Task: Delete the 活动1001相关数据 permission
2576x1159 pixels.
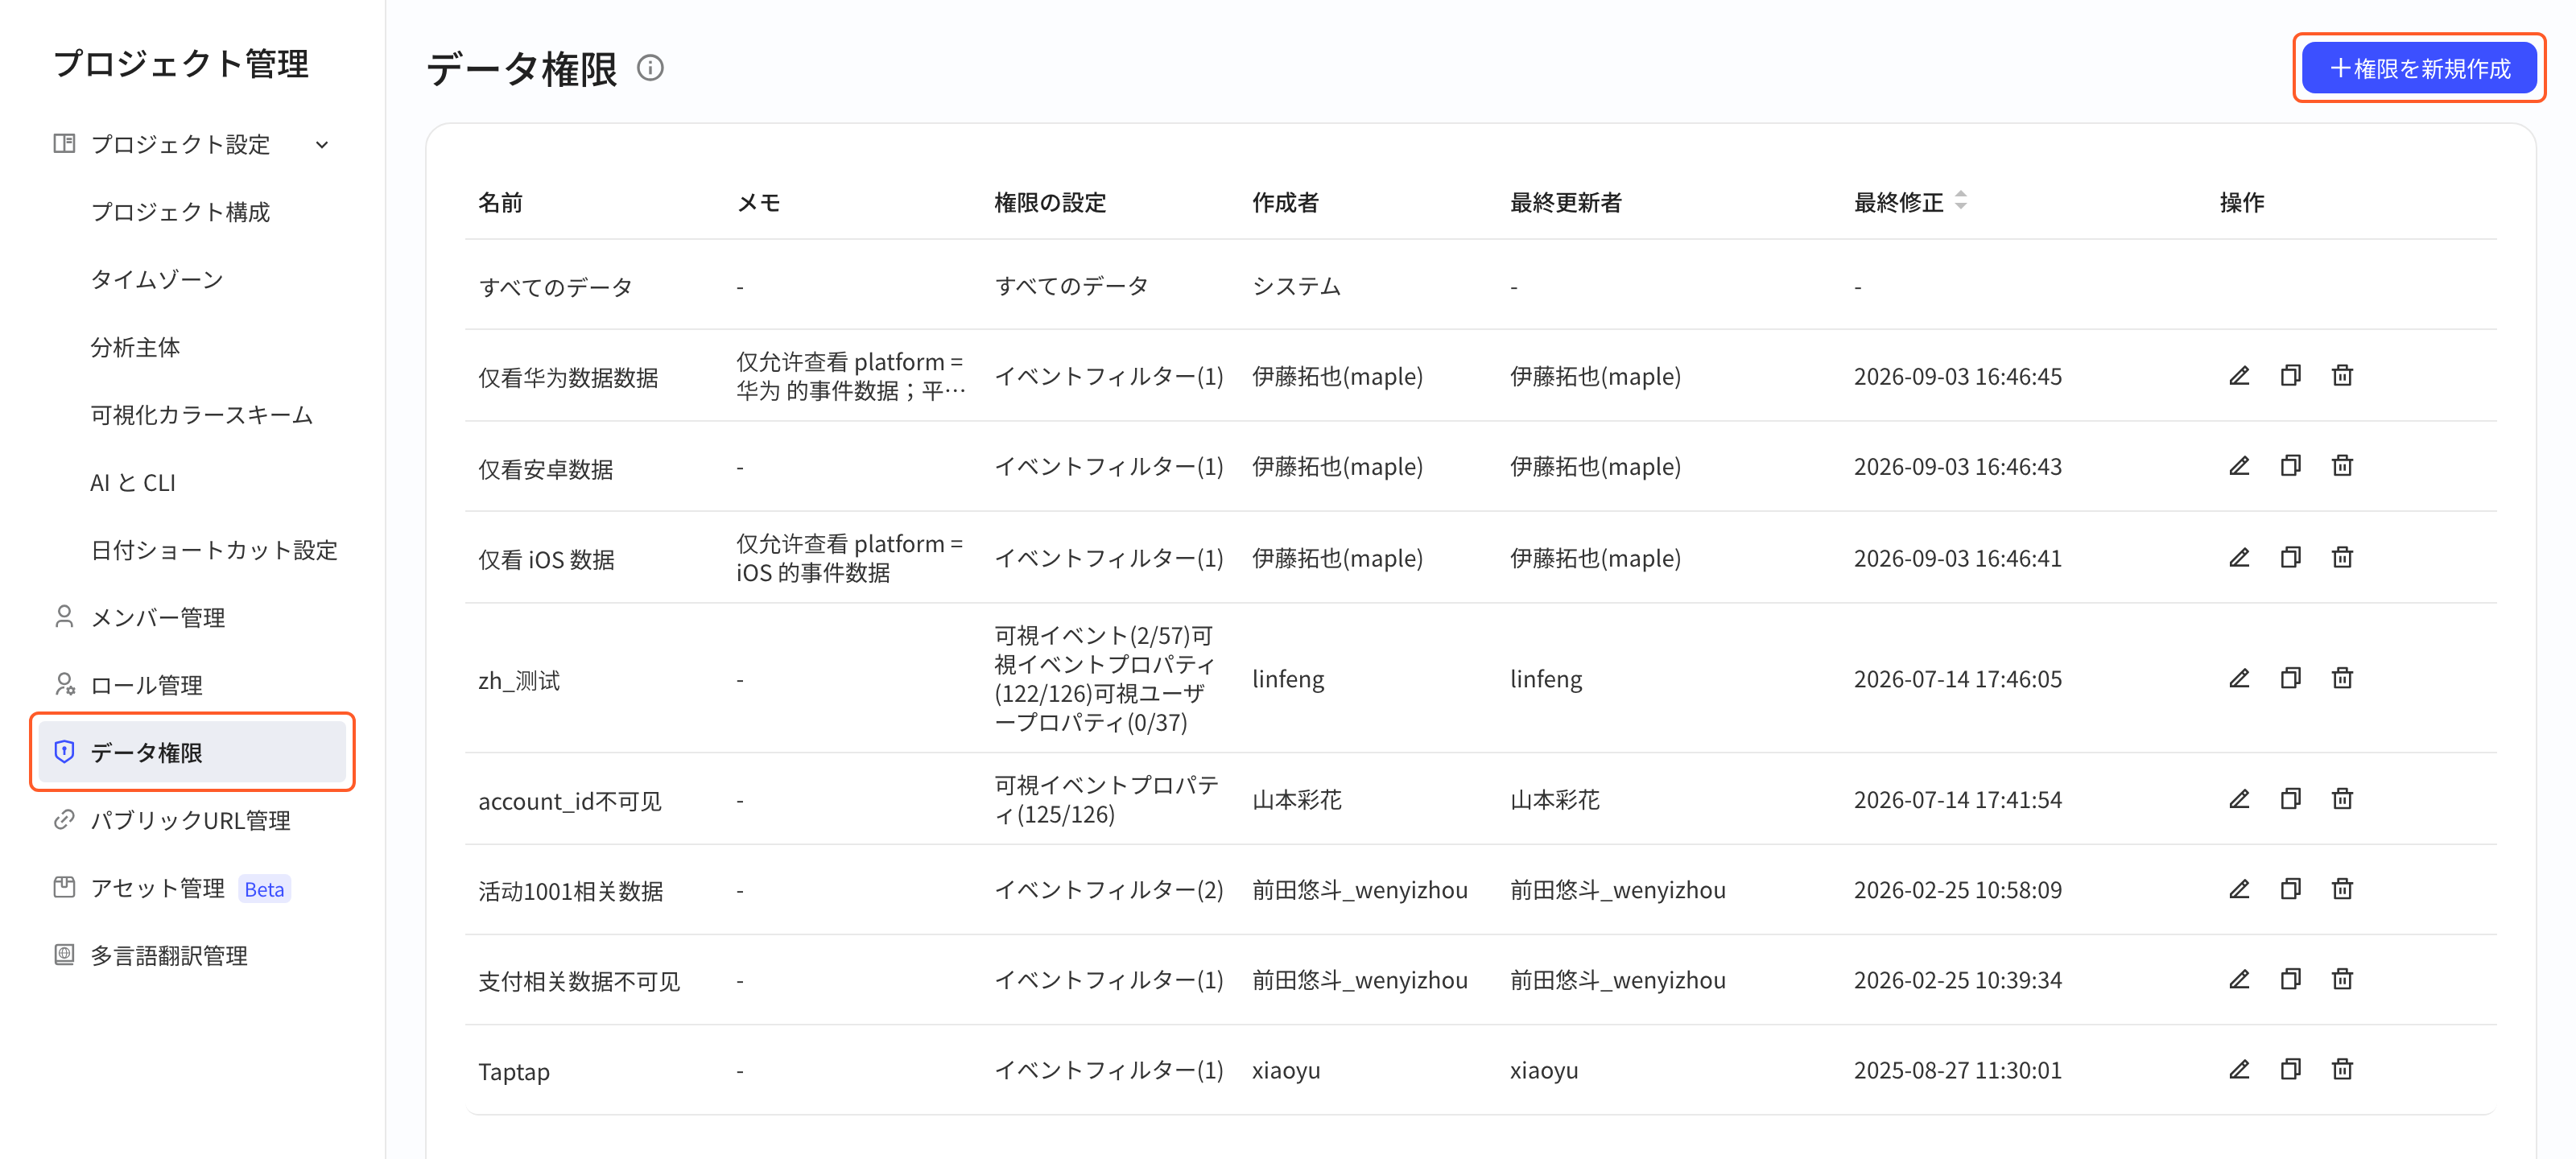Action: [x=2342, y=890]
